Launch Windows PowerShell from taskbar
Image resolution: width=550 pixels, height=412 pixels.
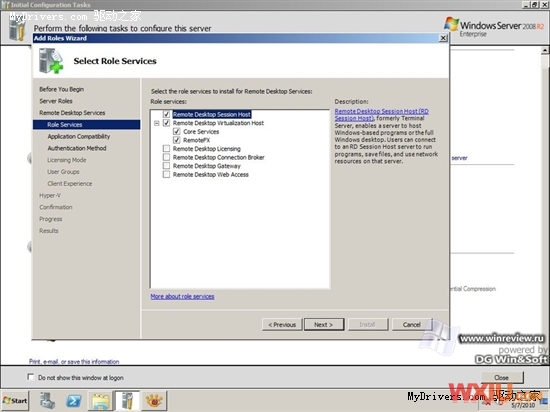(74, 400)
